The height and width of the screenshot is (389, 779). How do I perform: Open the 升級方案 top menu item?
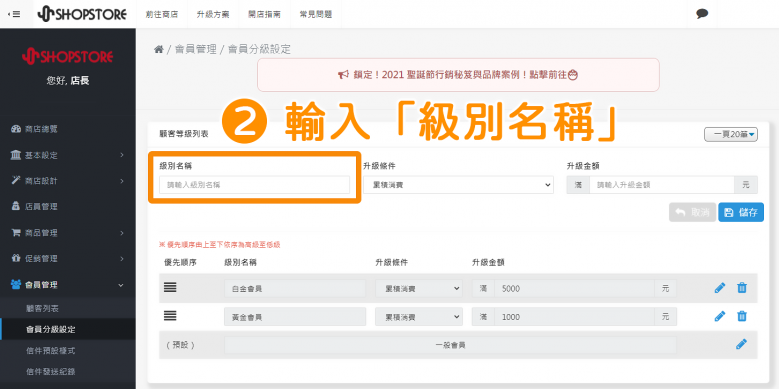213,14
